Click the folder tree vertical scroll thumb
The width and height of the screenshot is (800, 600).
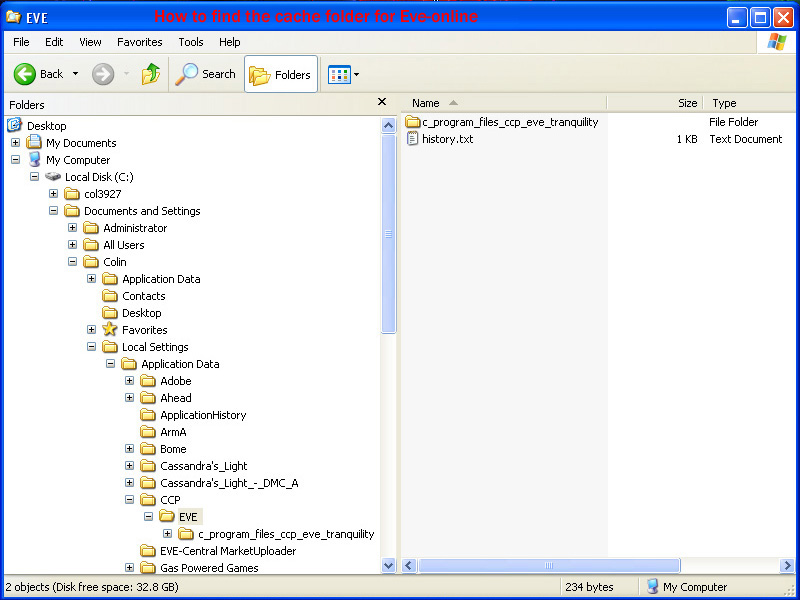pyautogui.click(x=388, y=234)
